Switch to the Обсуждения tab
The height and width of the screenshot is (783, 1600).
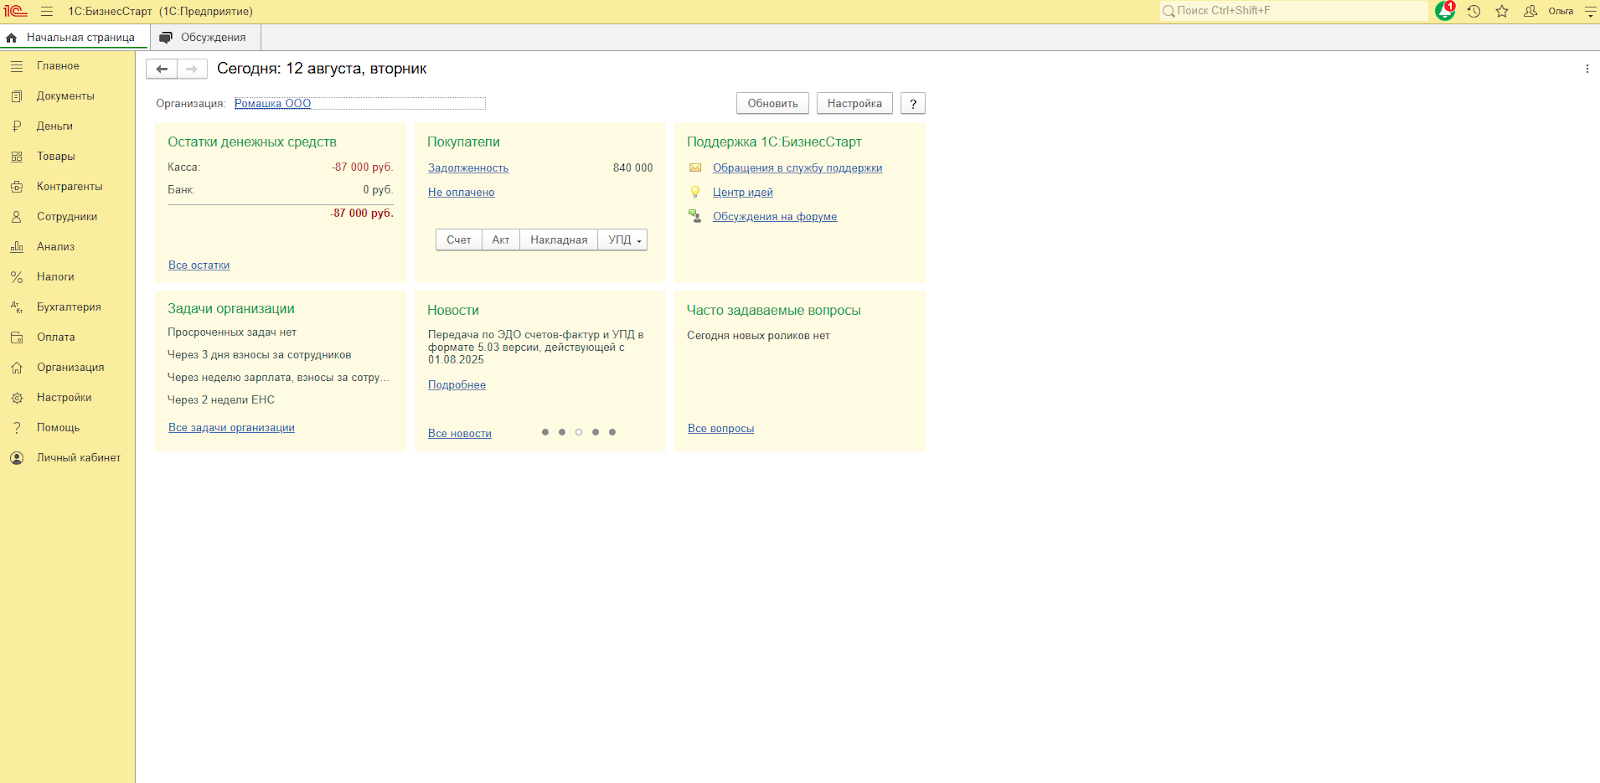(x=205, y=37)
